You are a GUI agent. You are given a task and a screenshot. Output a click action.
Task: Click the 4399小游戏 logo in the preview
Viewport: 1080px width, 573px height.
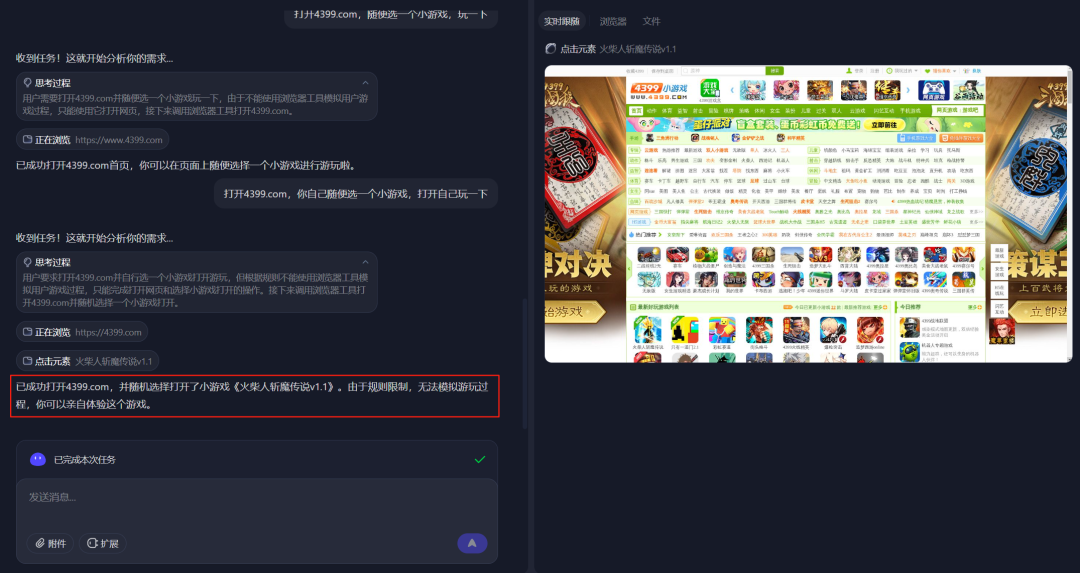(x=659, y=91)
